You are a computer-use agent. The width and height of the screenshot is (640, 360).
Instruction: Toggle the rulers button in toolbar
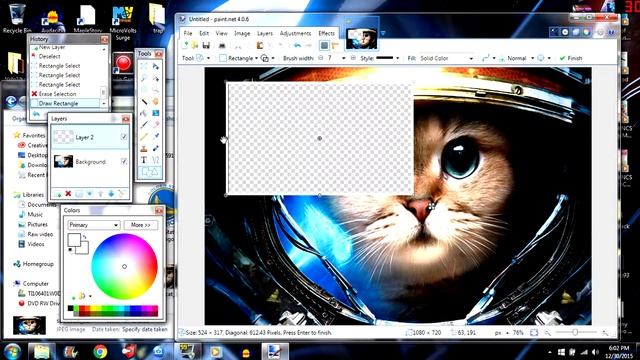336,45
